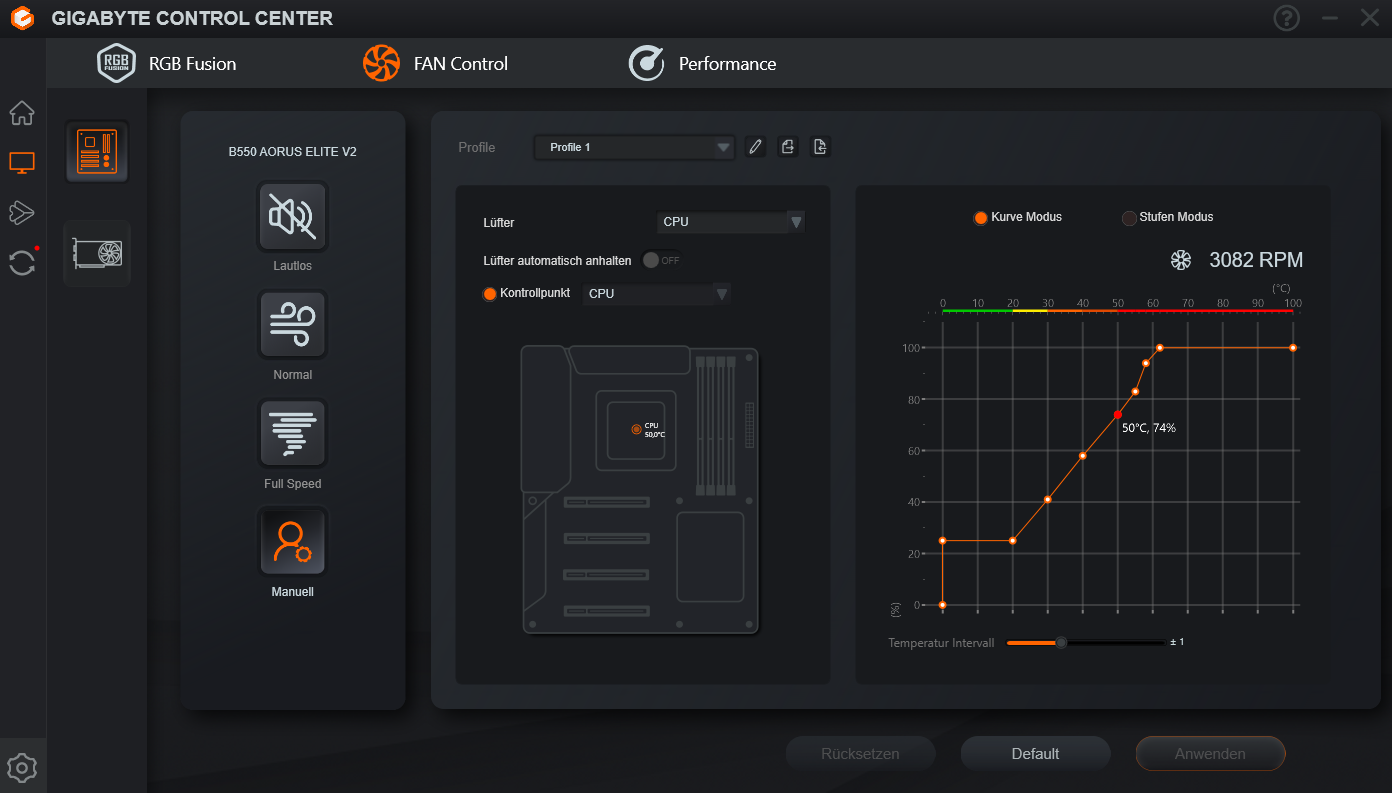Click the Temperatur Intervall label
Screen dimensions: 1392x793
tap(941, 643)
